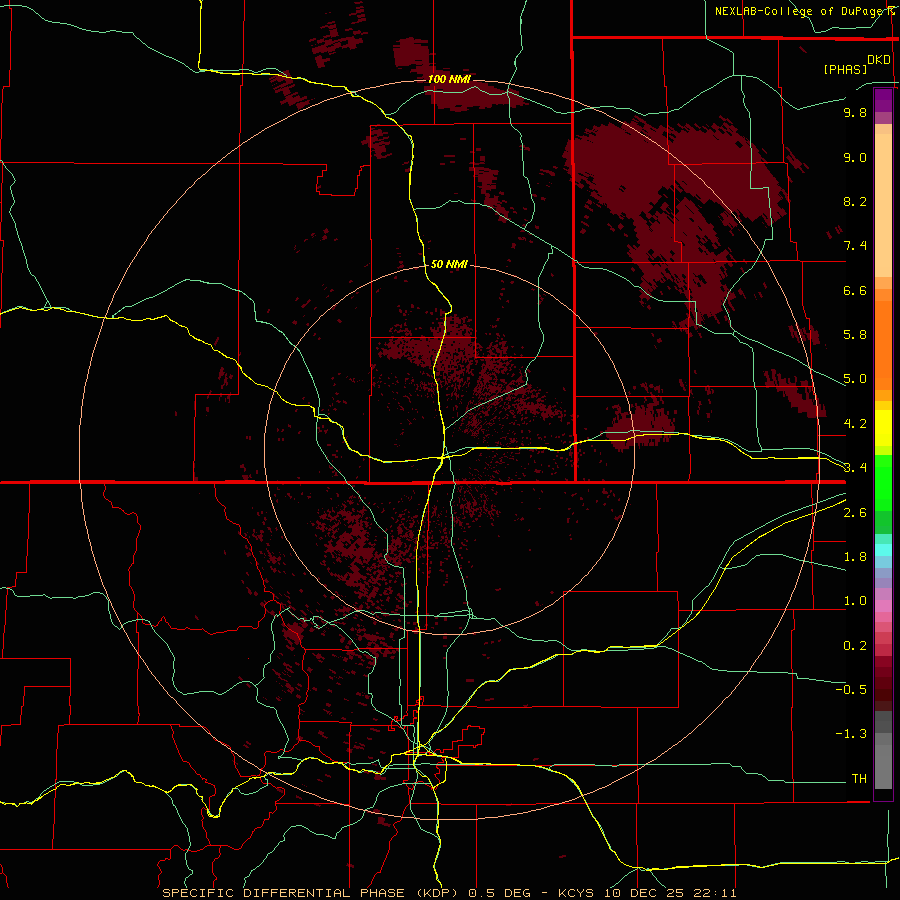
Task: Pick the dark orange band on the color scale
Action: (x=883, y=345)
